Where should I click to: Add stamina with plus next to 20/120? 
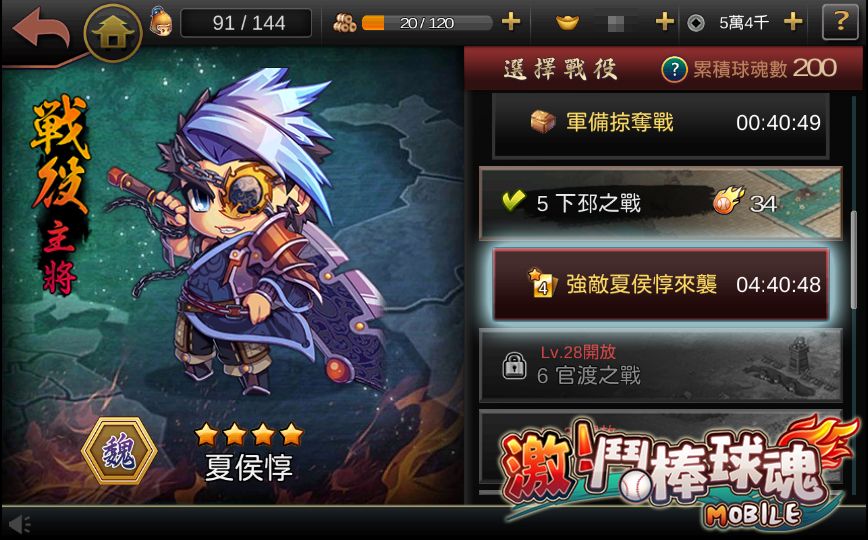click(510, 22)
